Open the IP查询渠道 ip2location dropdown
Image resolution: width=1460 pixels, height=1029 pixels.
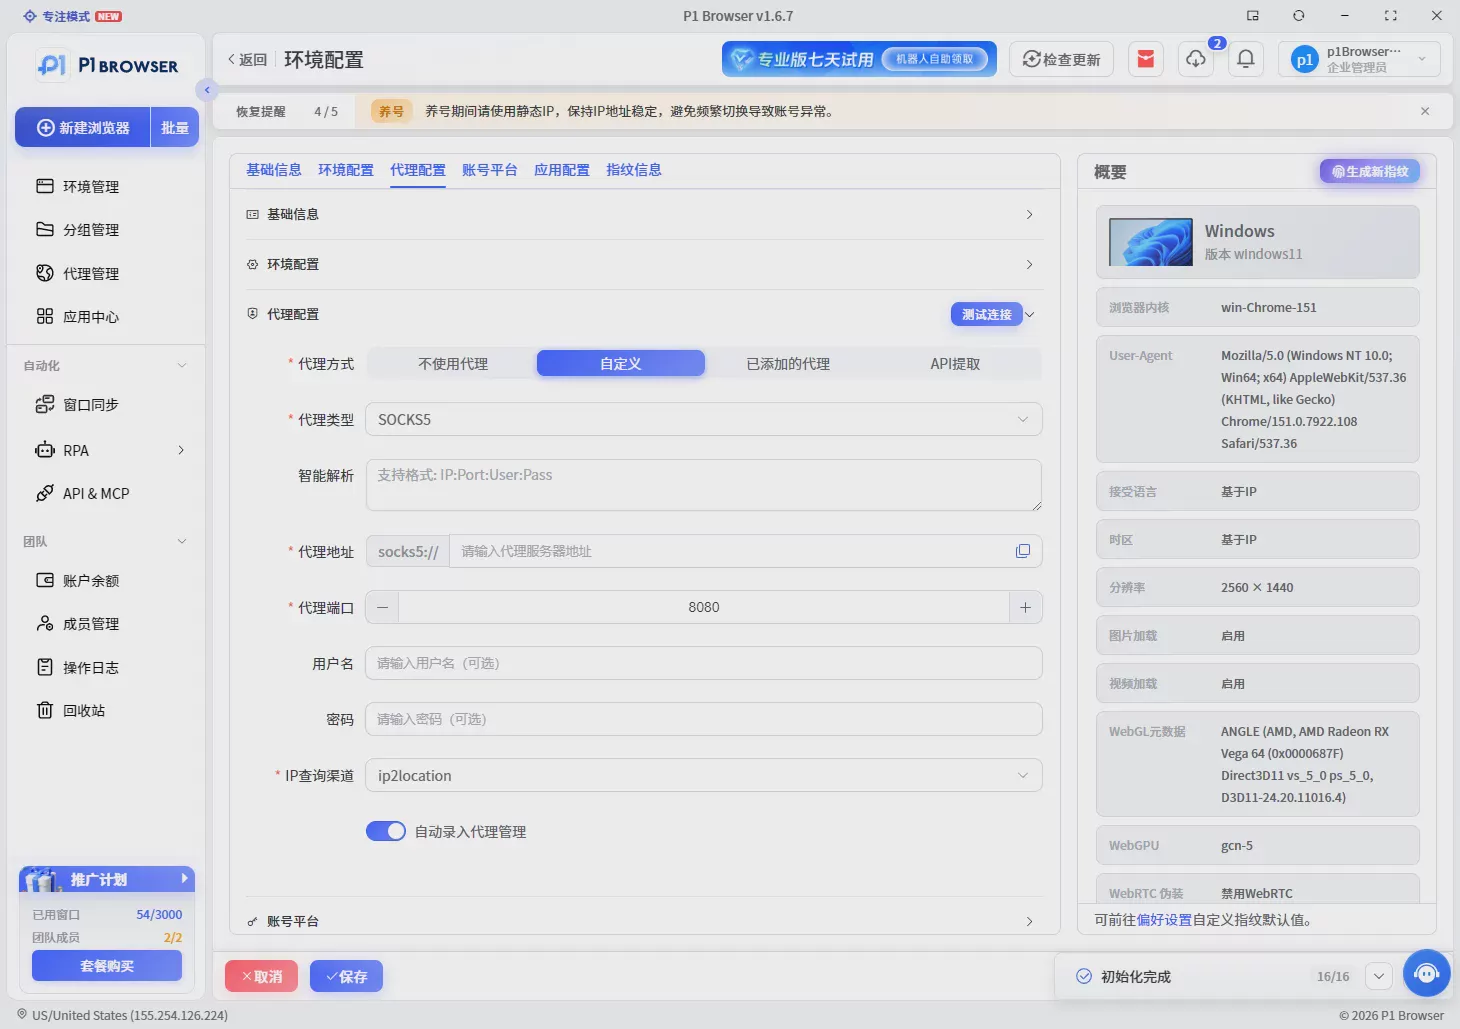click(704, 775)
